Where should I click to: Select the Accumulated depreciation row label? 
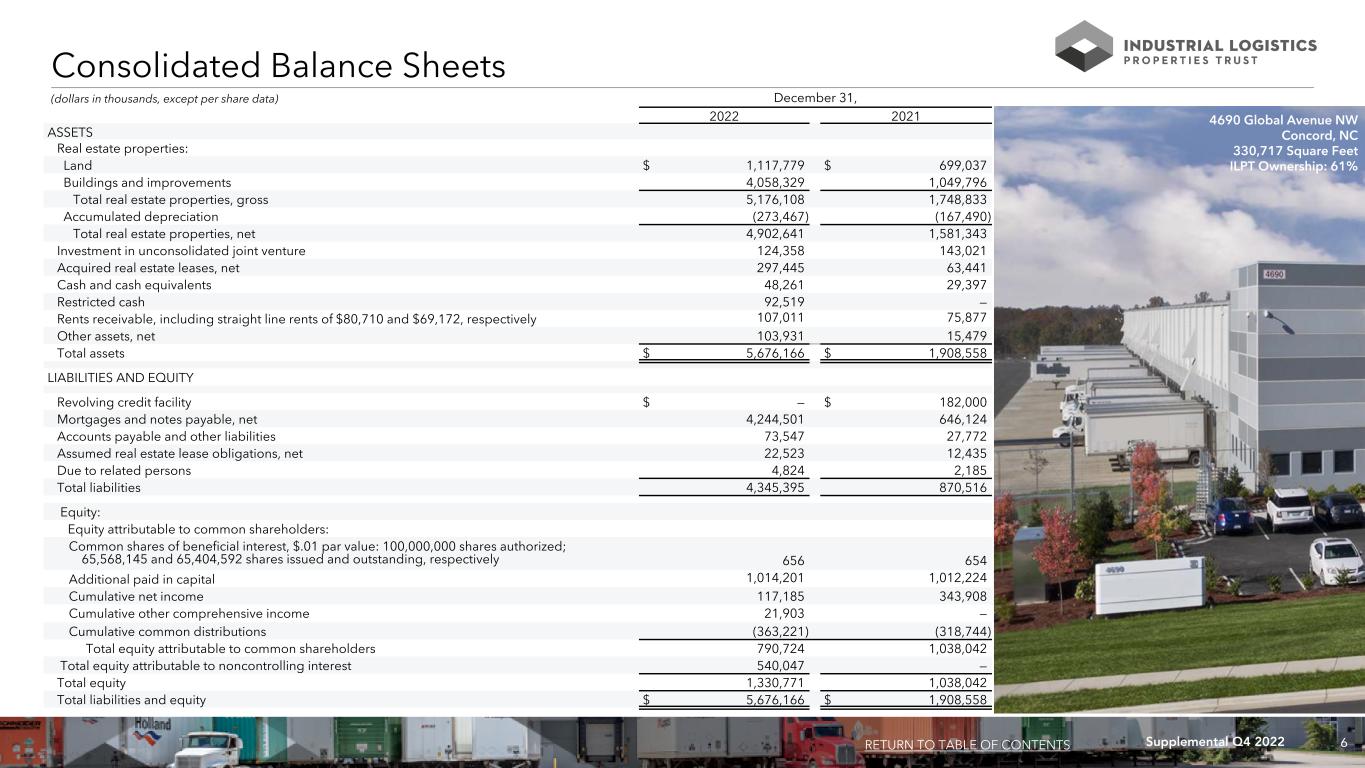[x=140, y=216]
